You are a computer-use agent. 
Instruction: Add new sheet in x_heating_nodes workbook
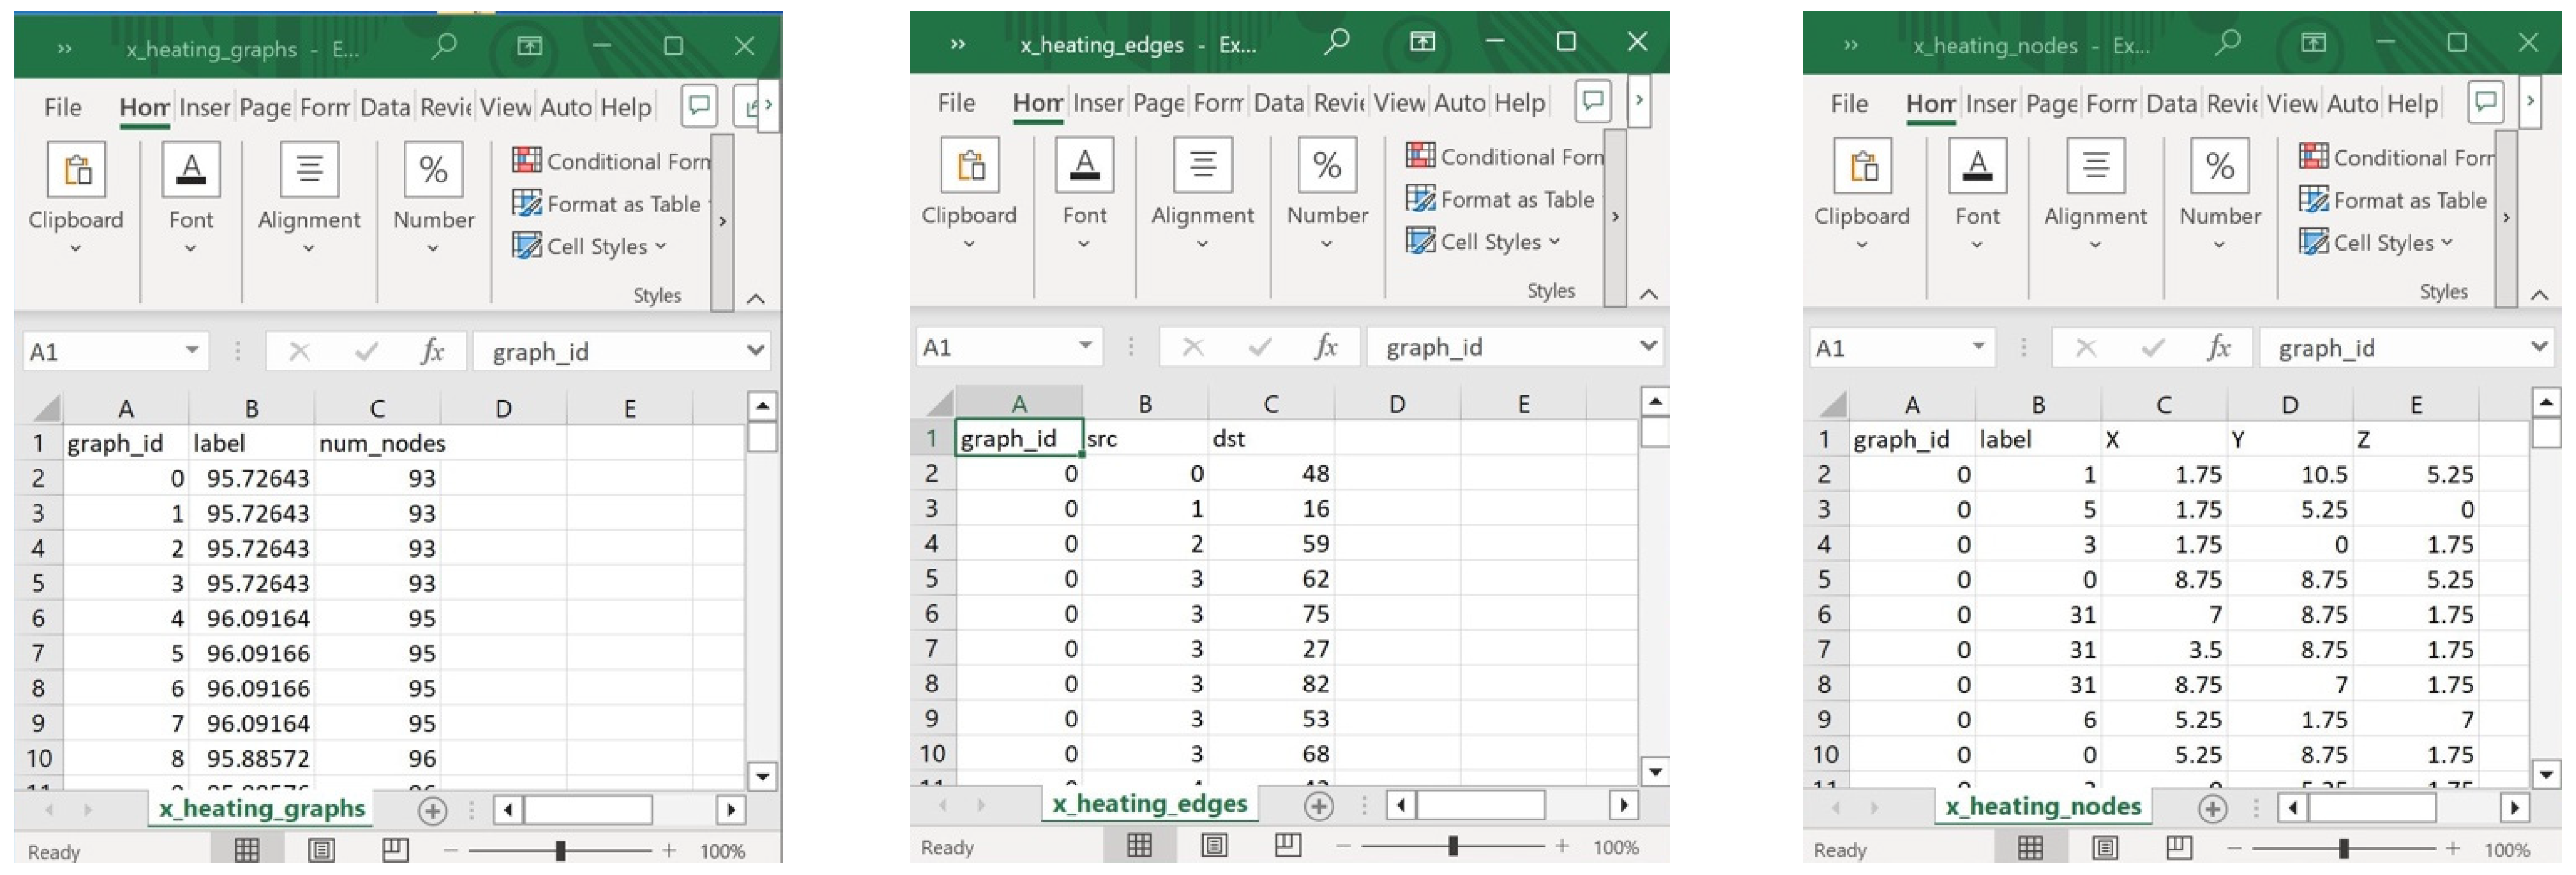pyautogui.click(x=2212, y=808)
